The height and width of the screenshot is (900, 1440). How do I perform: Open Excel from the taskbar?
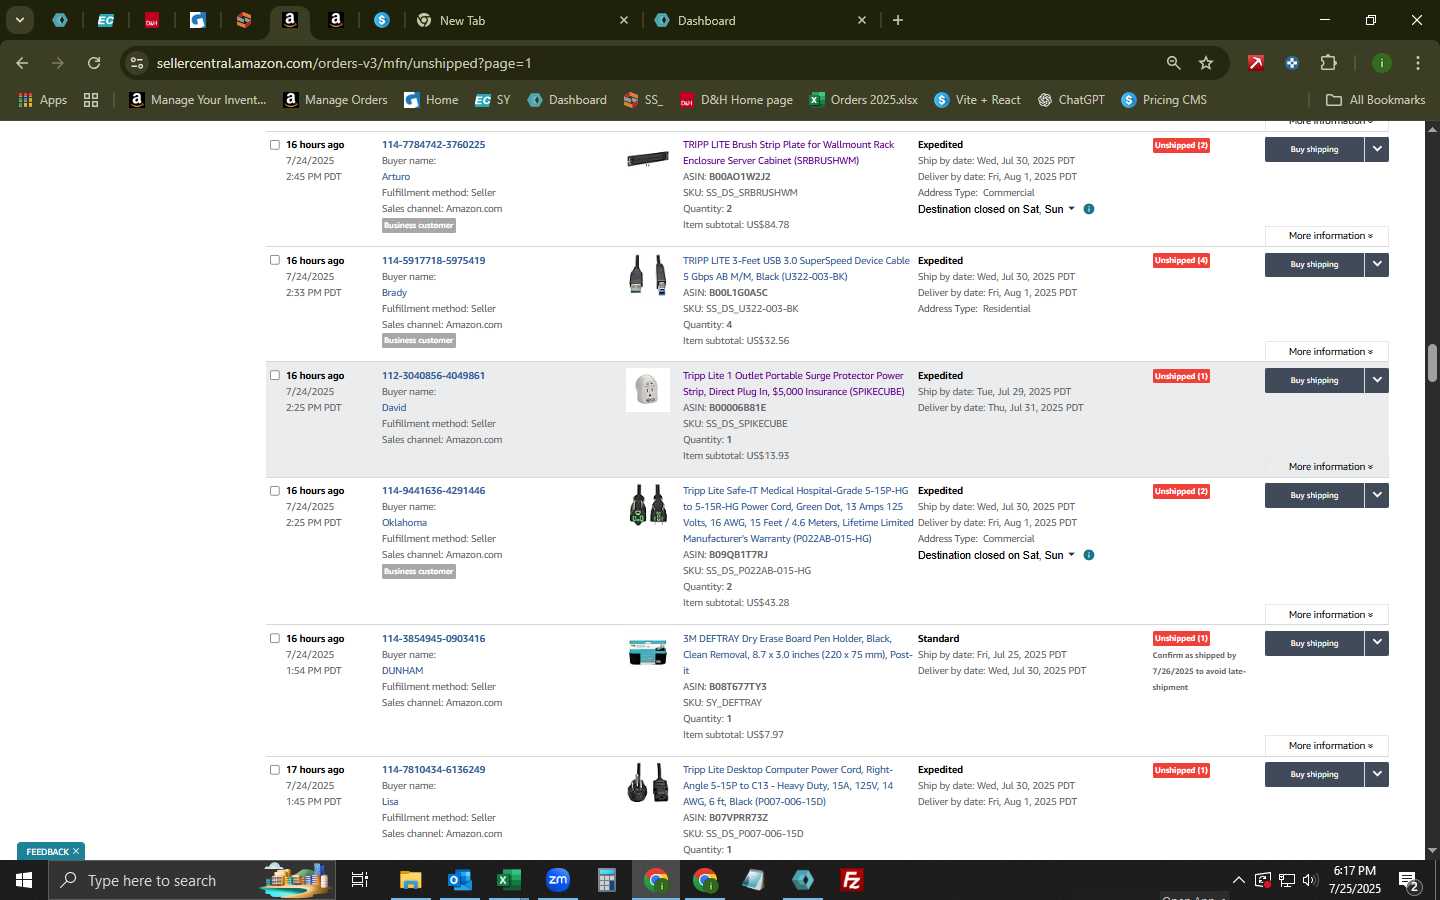tap(509, 880)
